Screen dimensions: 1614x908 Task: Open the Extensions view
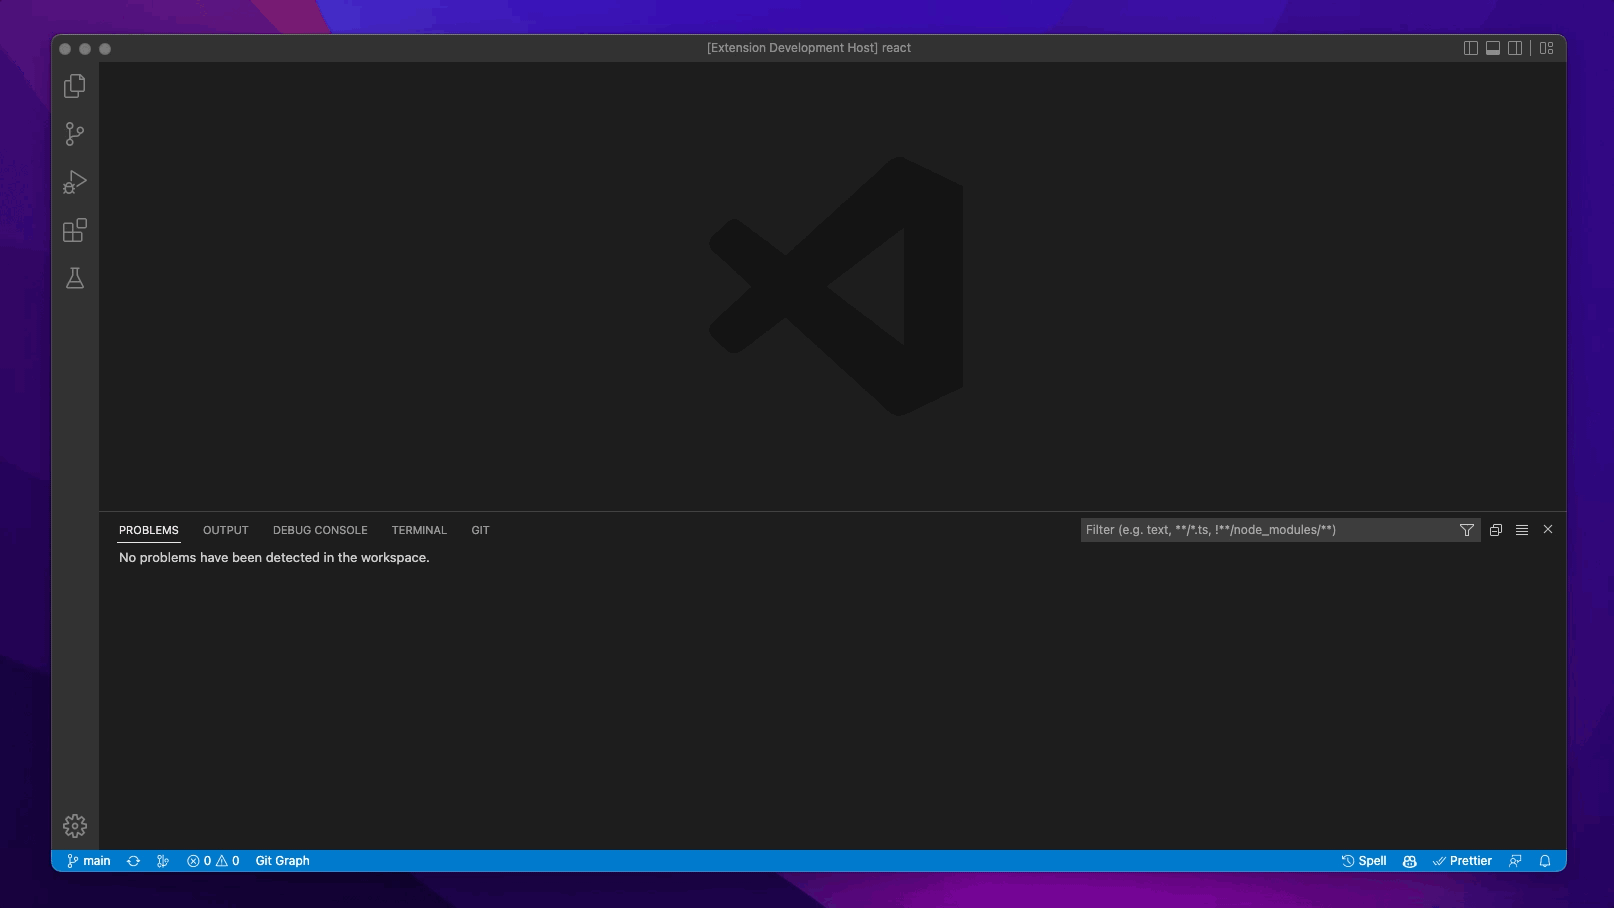coord(75,230)
